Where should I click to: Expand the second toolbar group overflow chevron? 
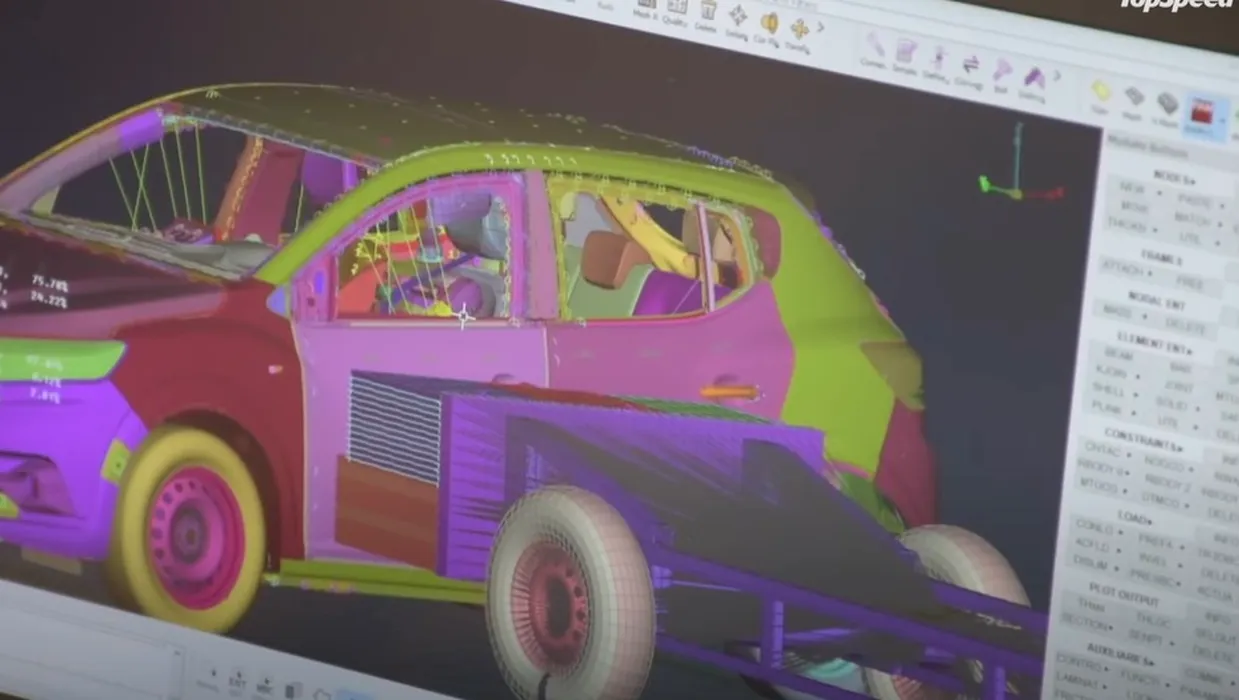pyautogui.click(x=1058, y=76)
